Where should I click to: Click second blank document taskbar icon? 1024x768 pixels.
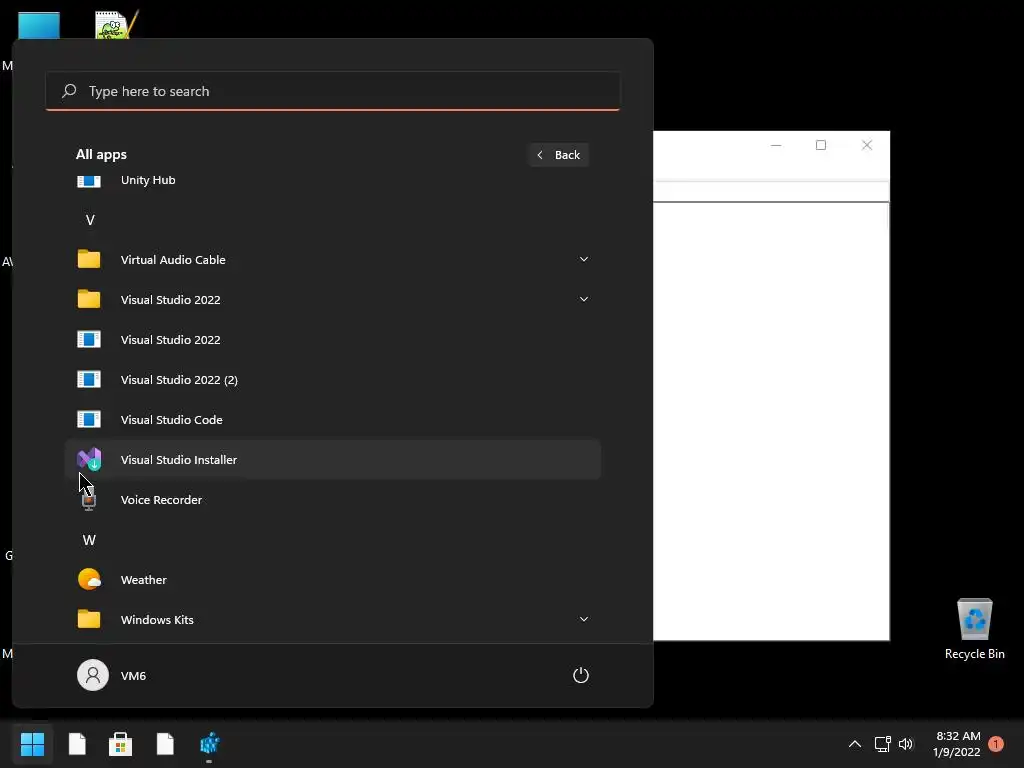[165, 744]
